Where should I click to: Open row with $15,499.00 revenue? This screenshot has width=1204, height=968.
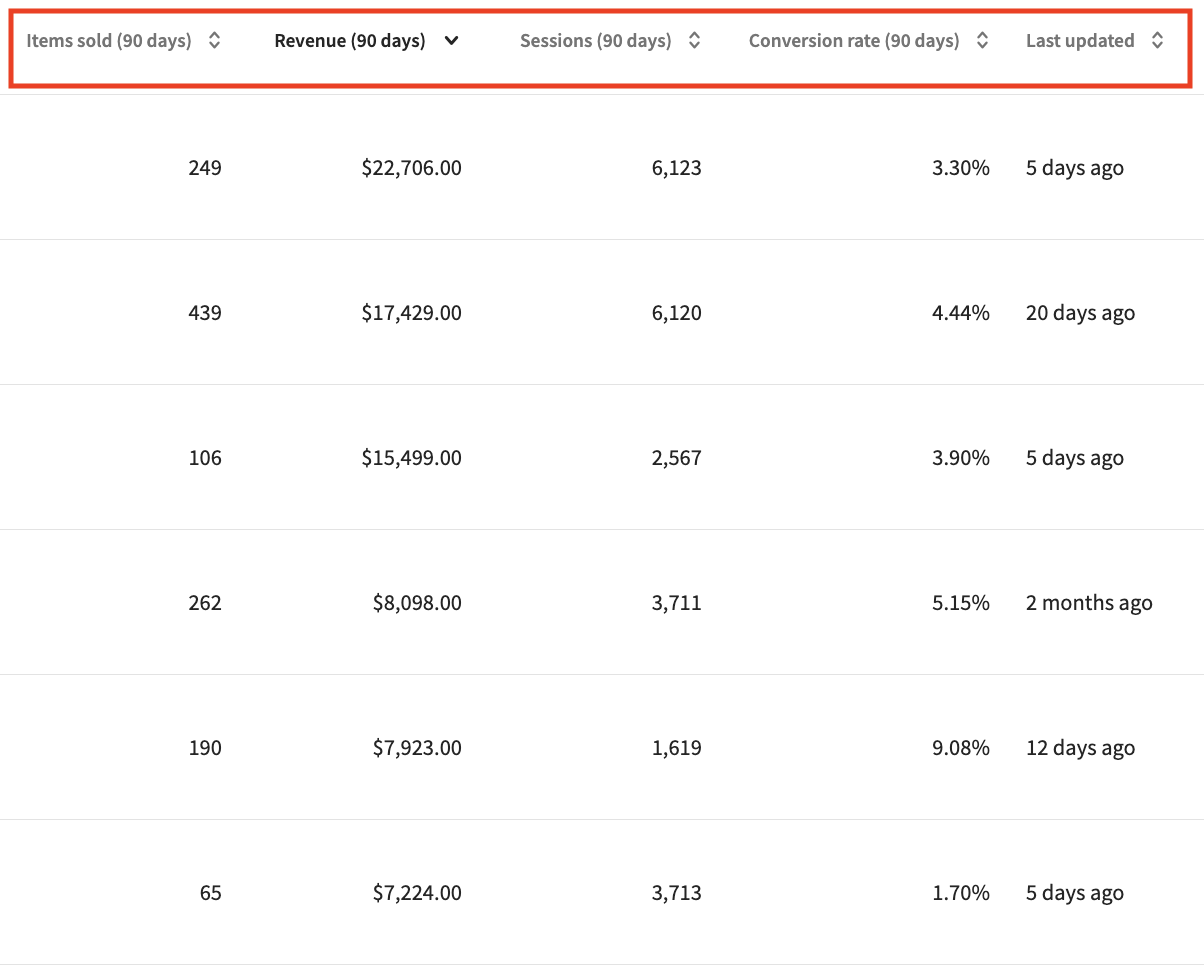[602, 457]
